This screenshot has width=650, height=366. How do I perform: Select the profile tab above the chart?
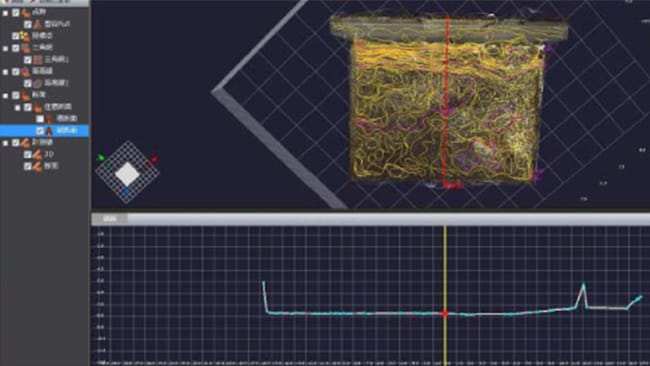tap(109, 219)
